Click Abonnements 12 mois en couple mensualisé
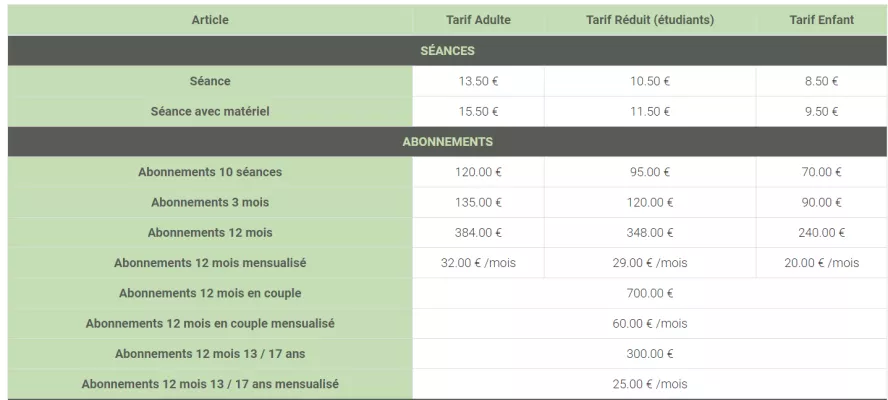The image size is (888, 400). [x=210, y=324]
